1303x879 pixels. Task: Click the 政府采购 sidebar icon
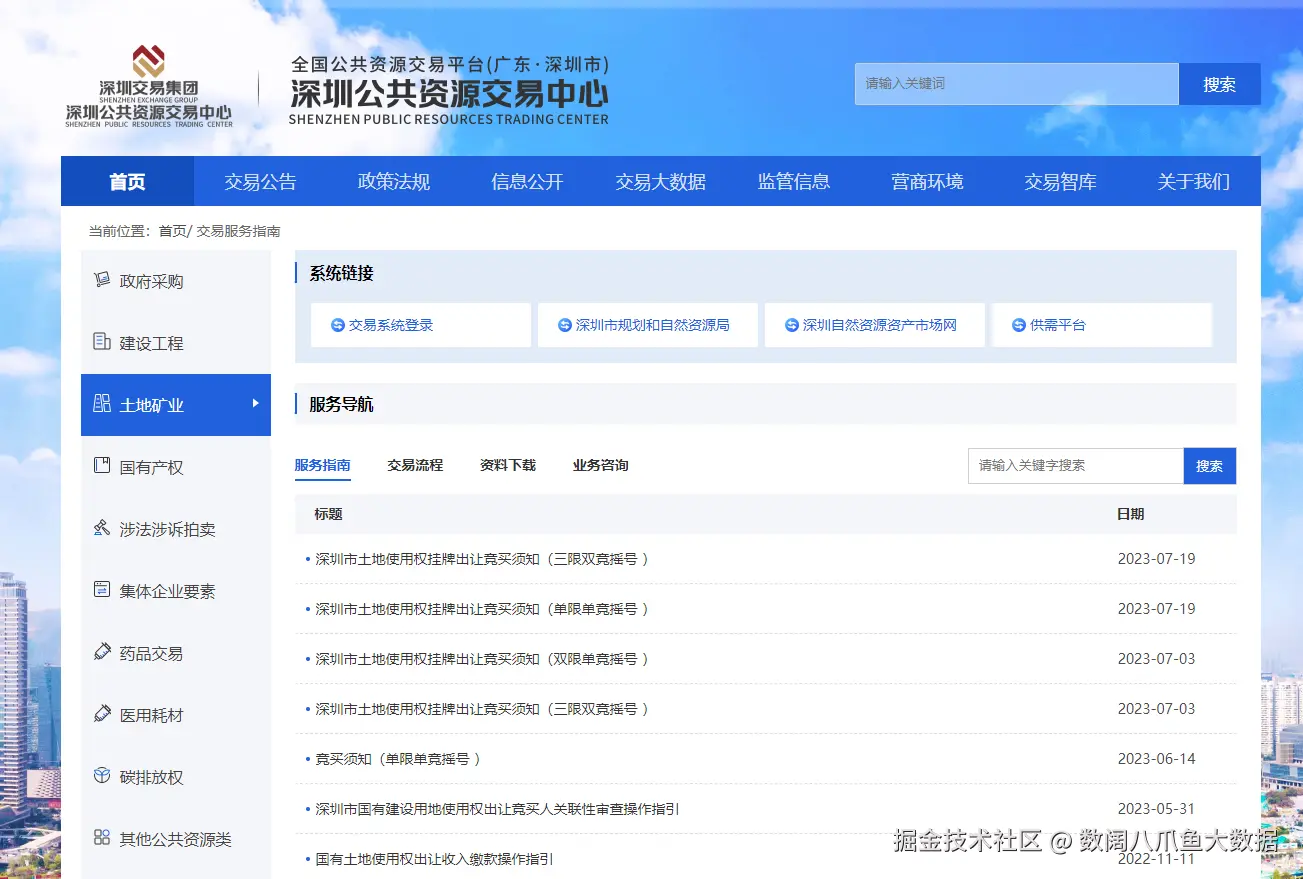101,280
